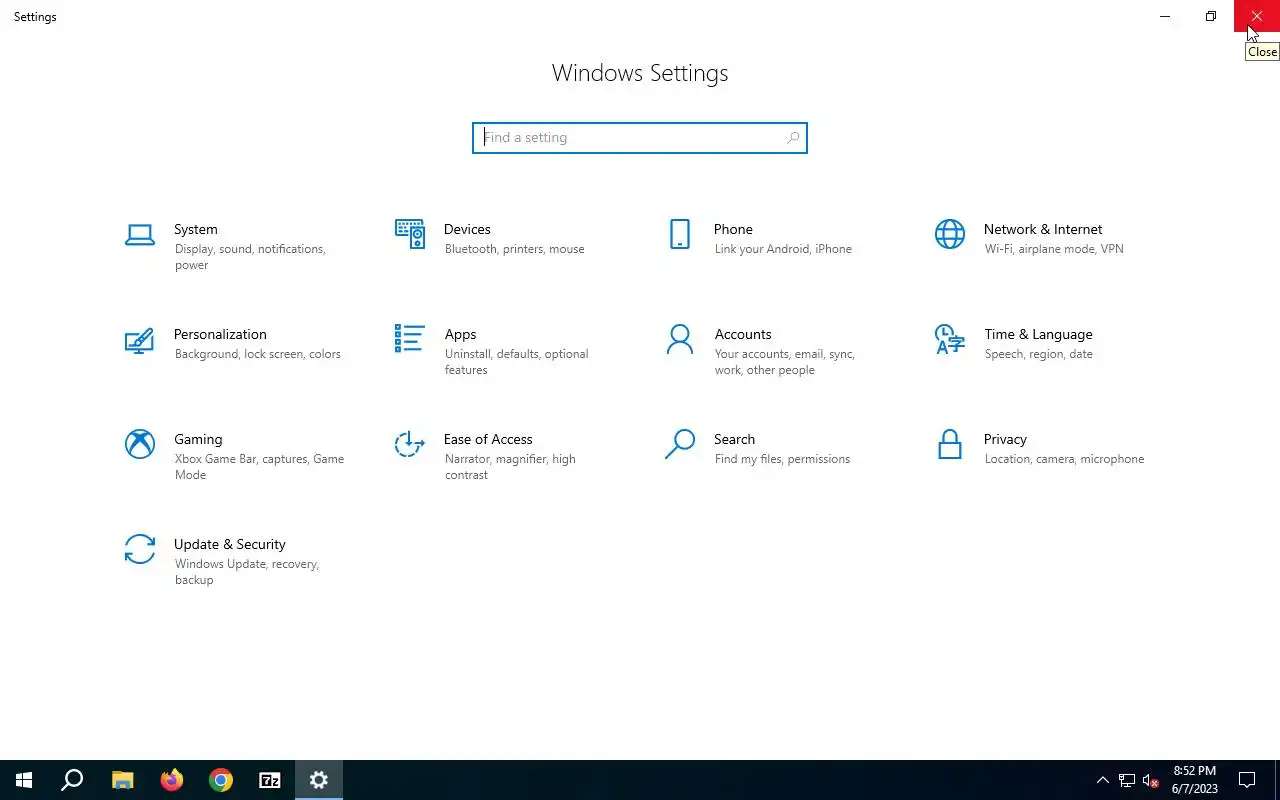Open Ease of Access icon
Screen dimensions: 1280x800
[x=409, y=444]
